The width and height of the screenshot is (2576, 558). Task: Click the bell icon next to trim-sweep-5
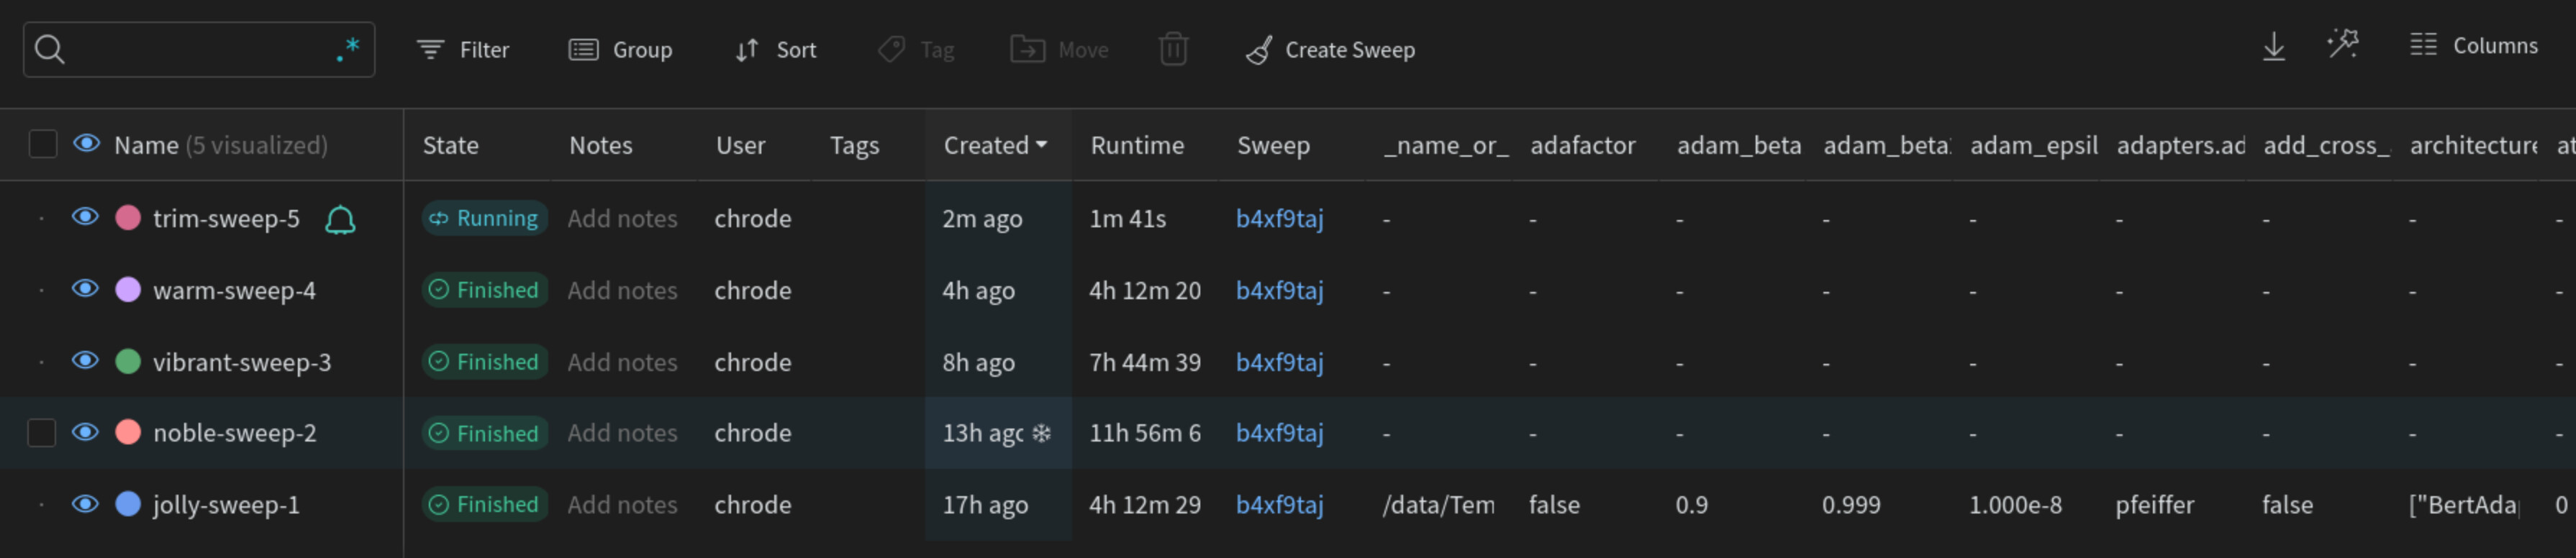340,219
